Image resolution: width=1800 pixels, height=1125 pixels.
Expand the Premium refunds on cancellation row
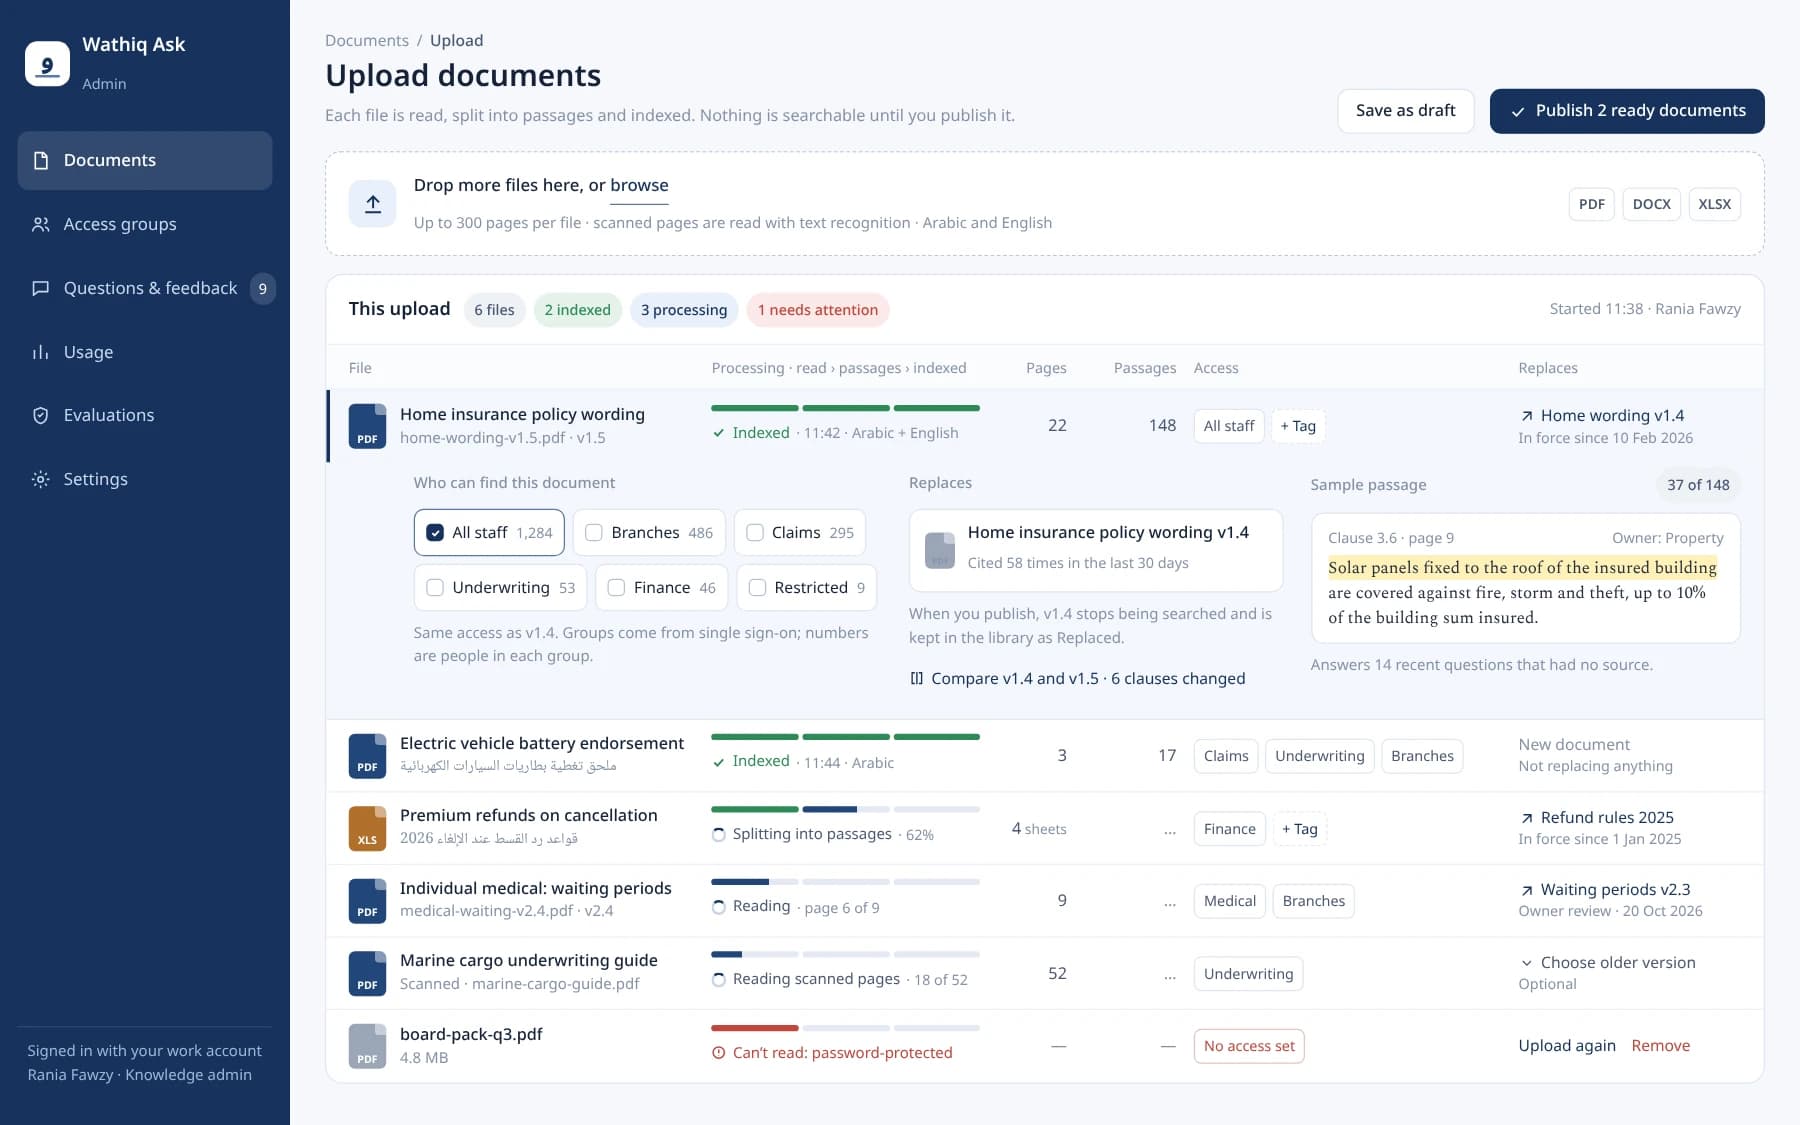1045,828
